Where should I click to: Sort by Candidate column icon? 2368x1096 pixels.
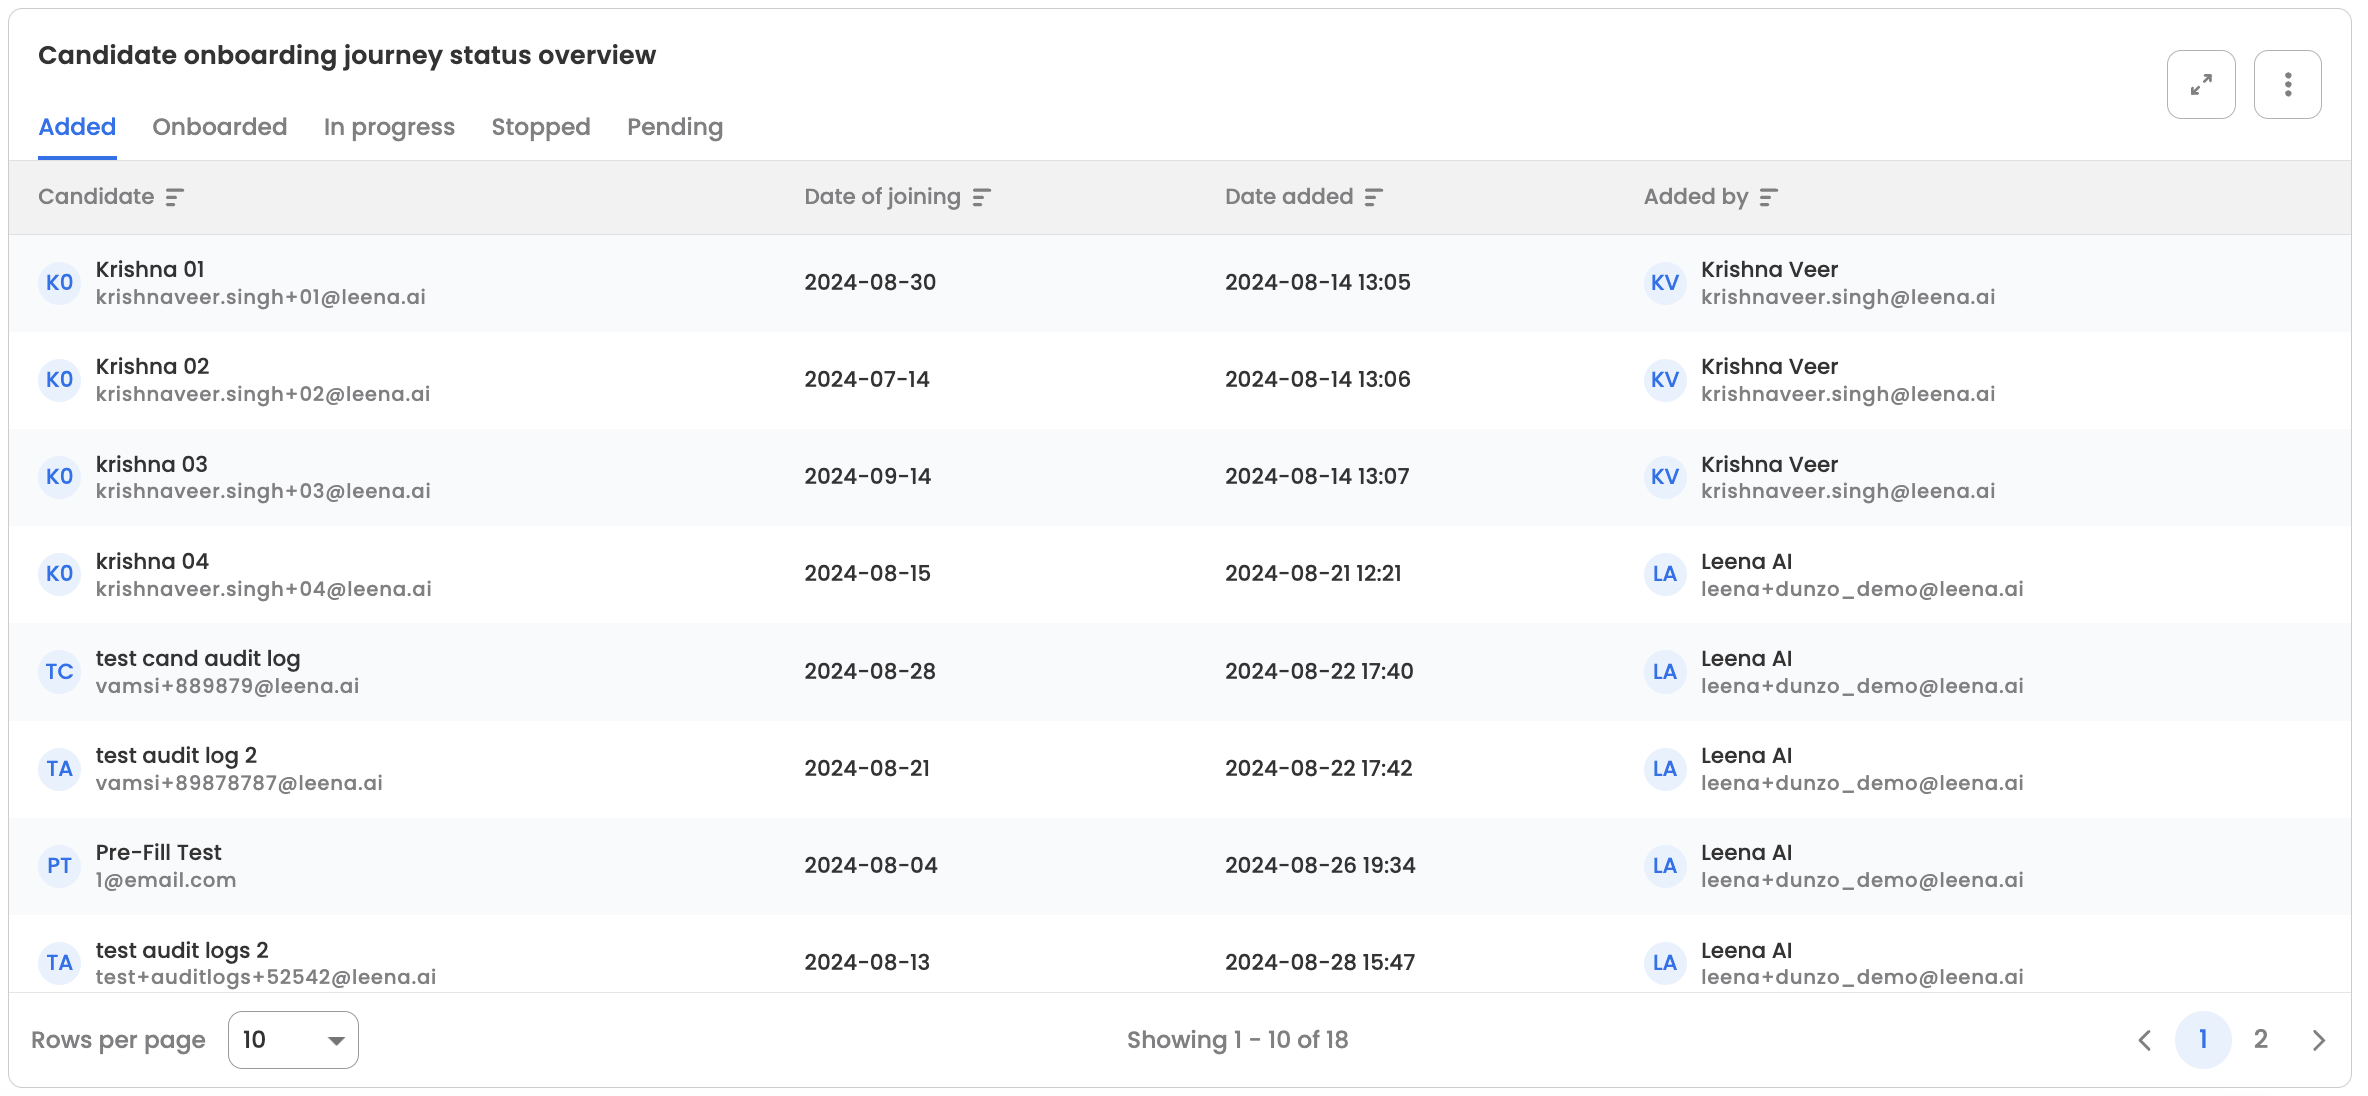175,197
